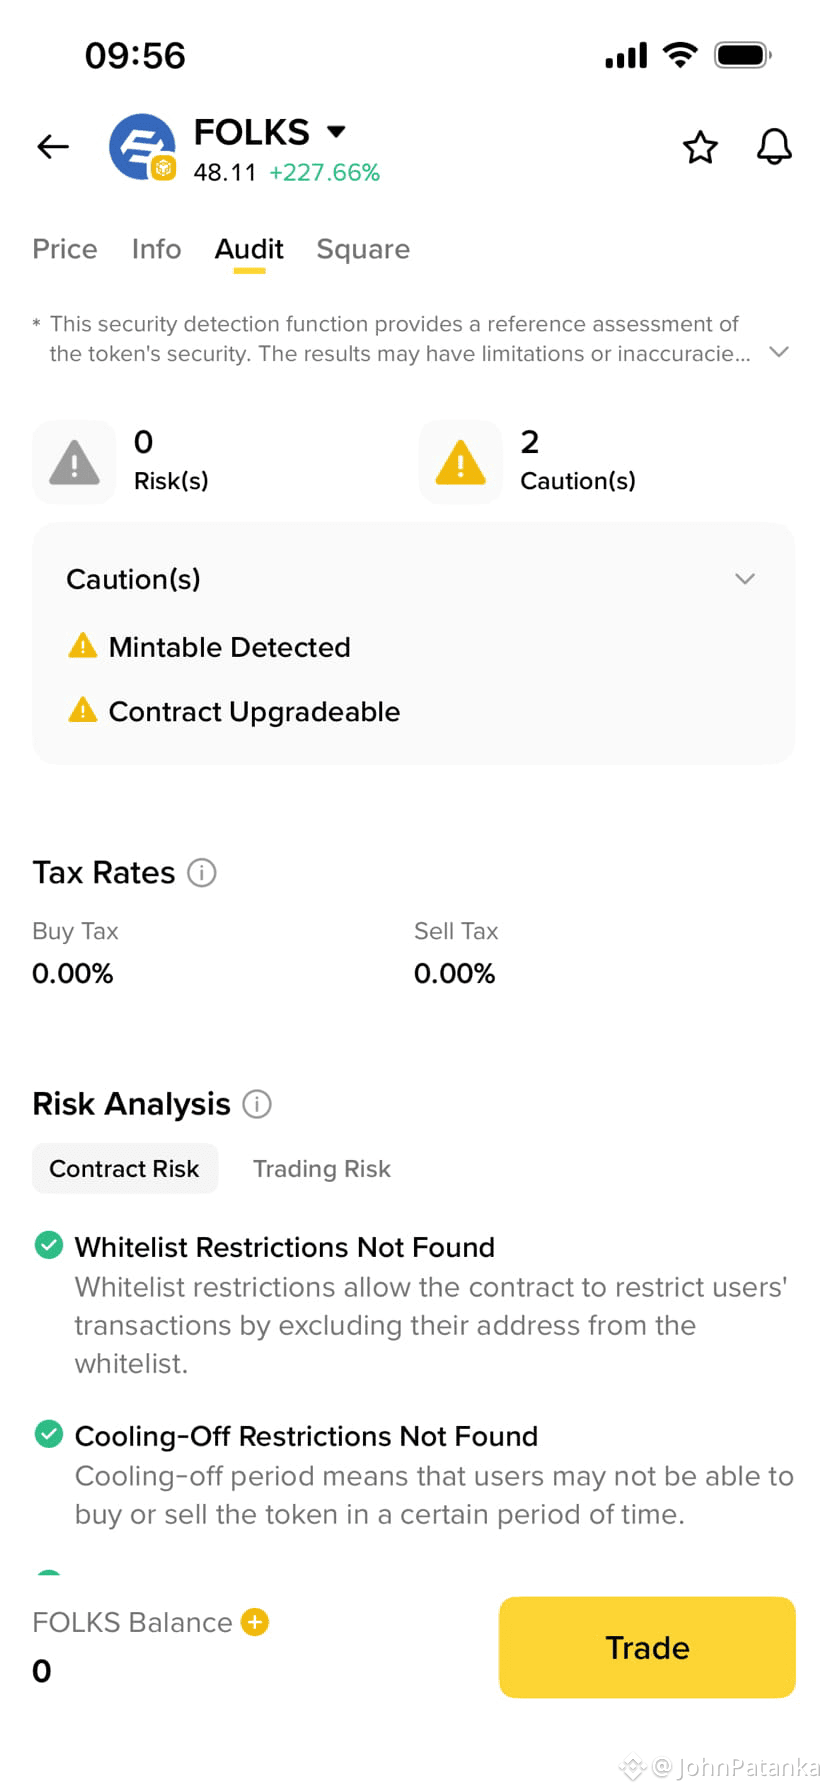
Task: Open FOLKS token dropdown arrow
Action: [x=336, y=131]
